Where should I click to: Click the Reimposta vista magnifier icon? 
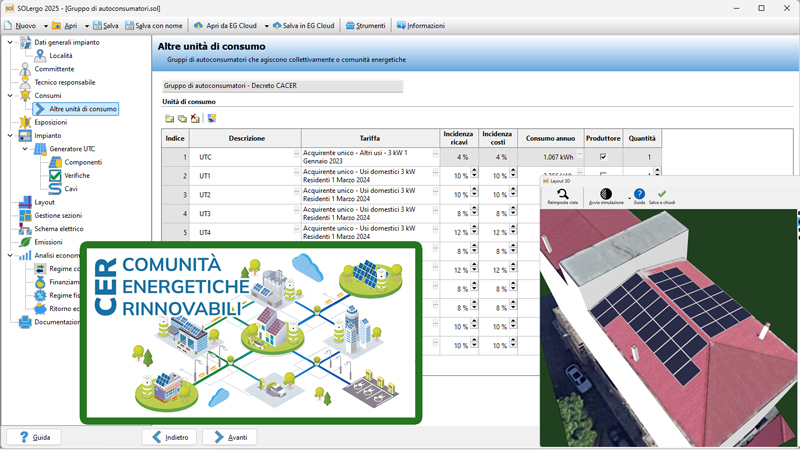pos(563,194)
